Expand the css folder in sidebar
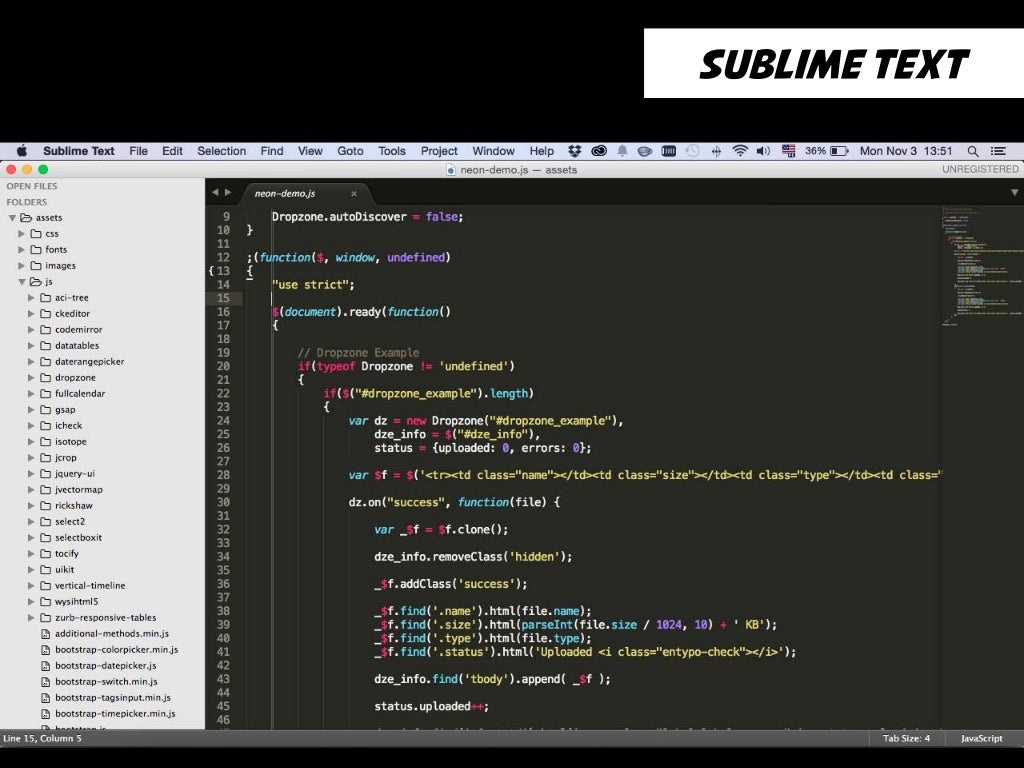This screenshot has height=768, width=1024. [x=22, y=234]
